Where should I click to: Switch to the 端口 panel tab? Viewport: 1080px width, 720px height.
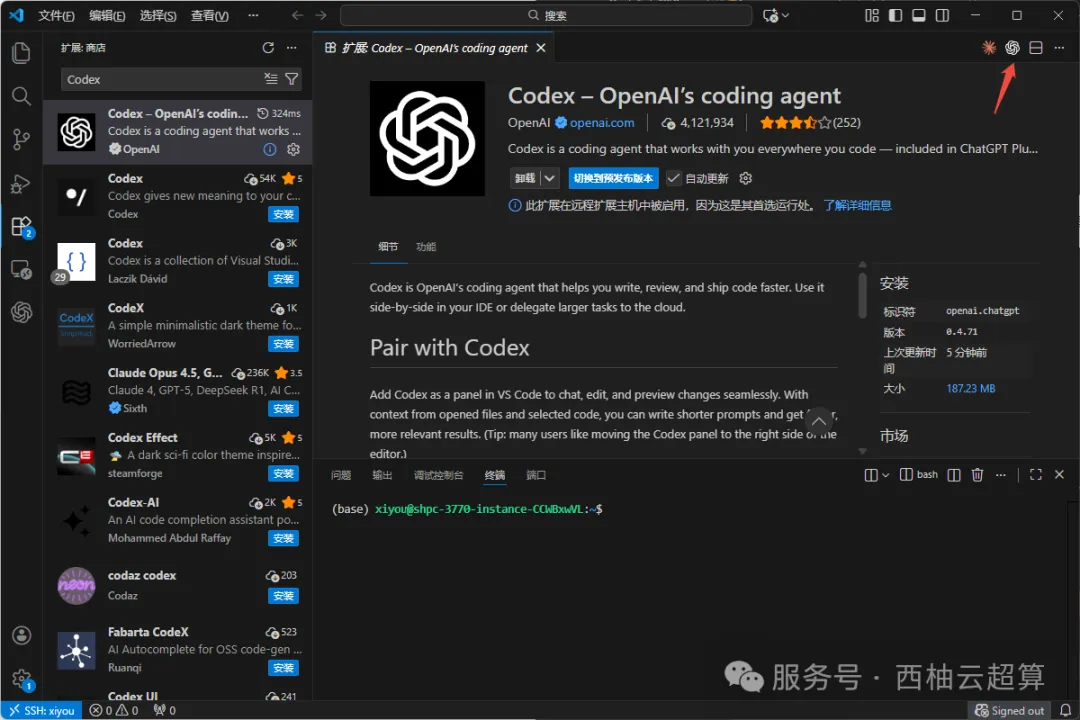536,475
